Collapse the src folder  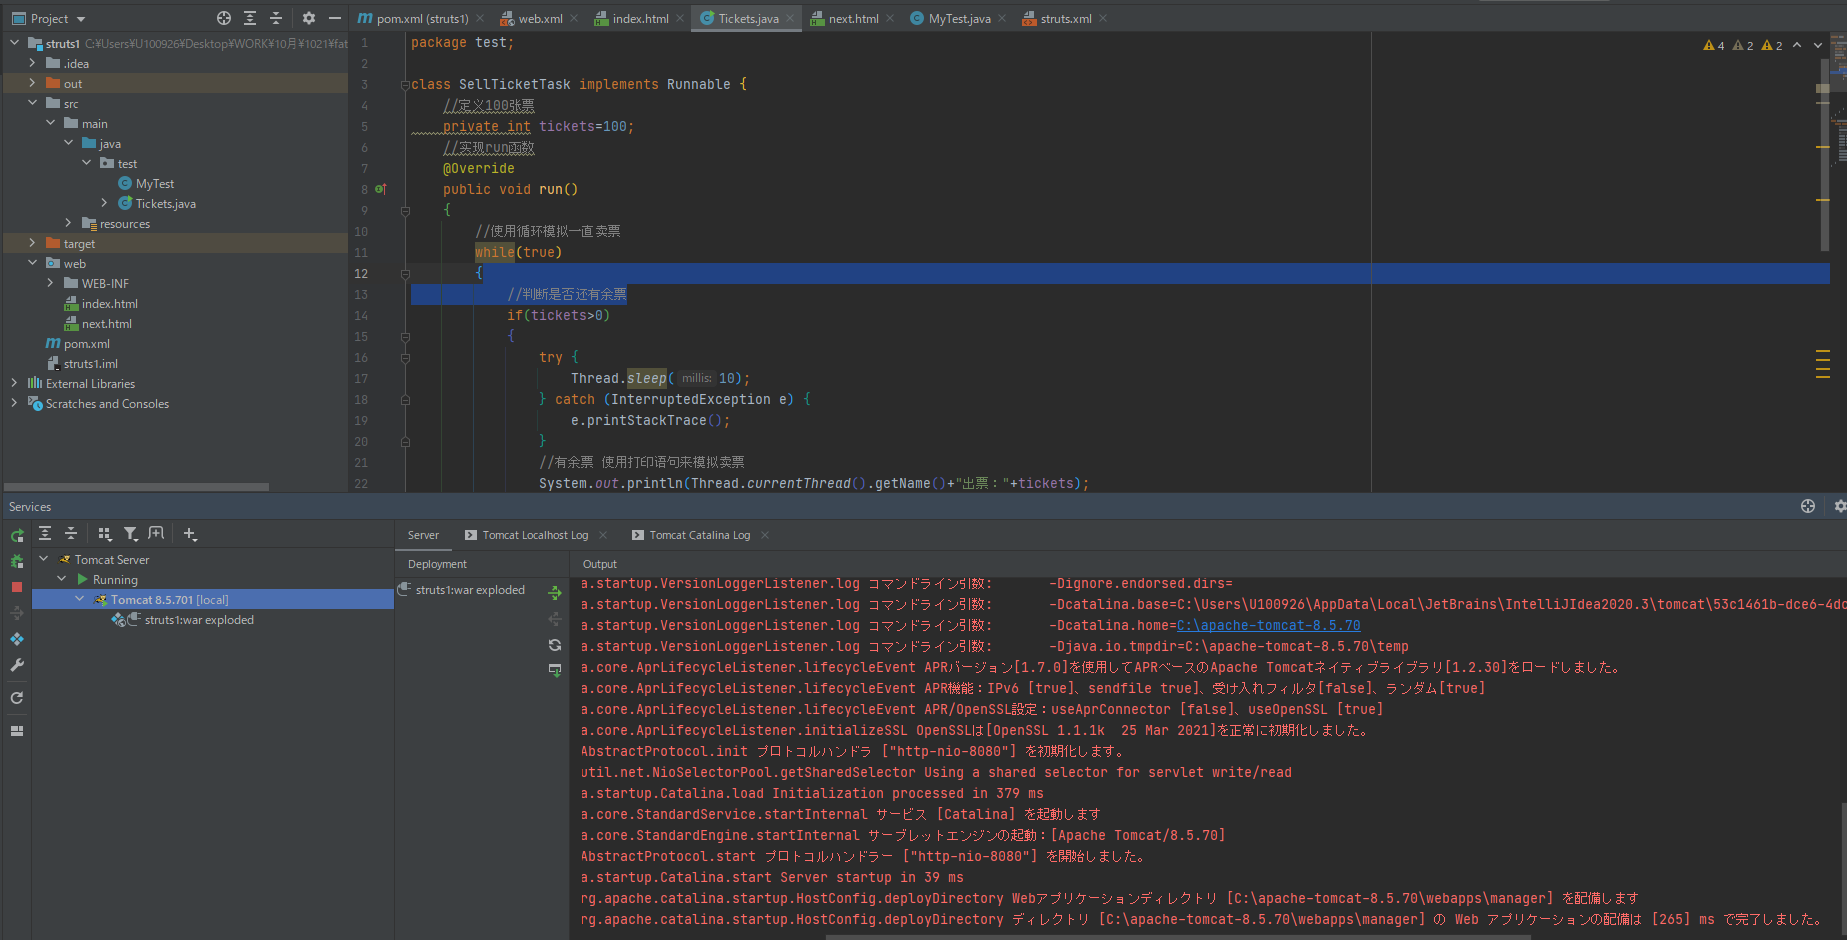(x=32, y=103)
